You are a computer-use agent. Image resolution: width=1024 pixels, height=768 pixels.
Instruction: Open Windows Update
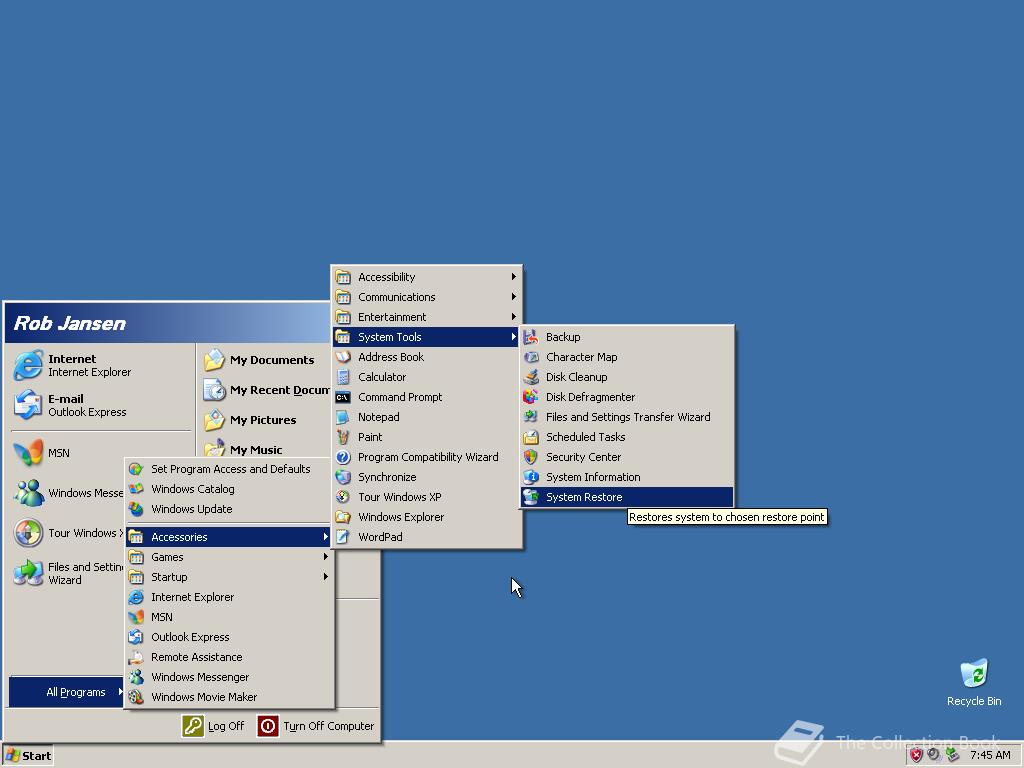pos(229,509)
